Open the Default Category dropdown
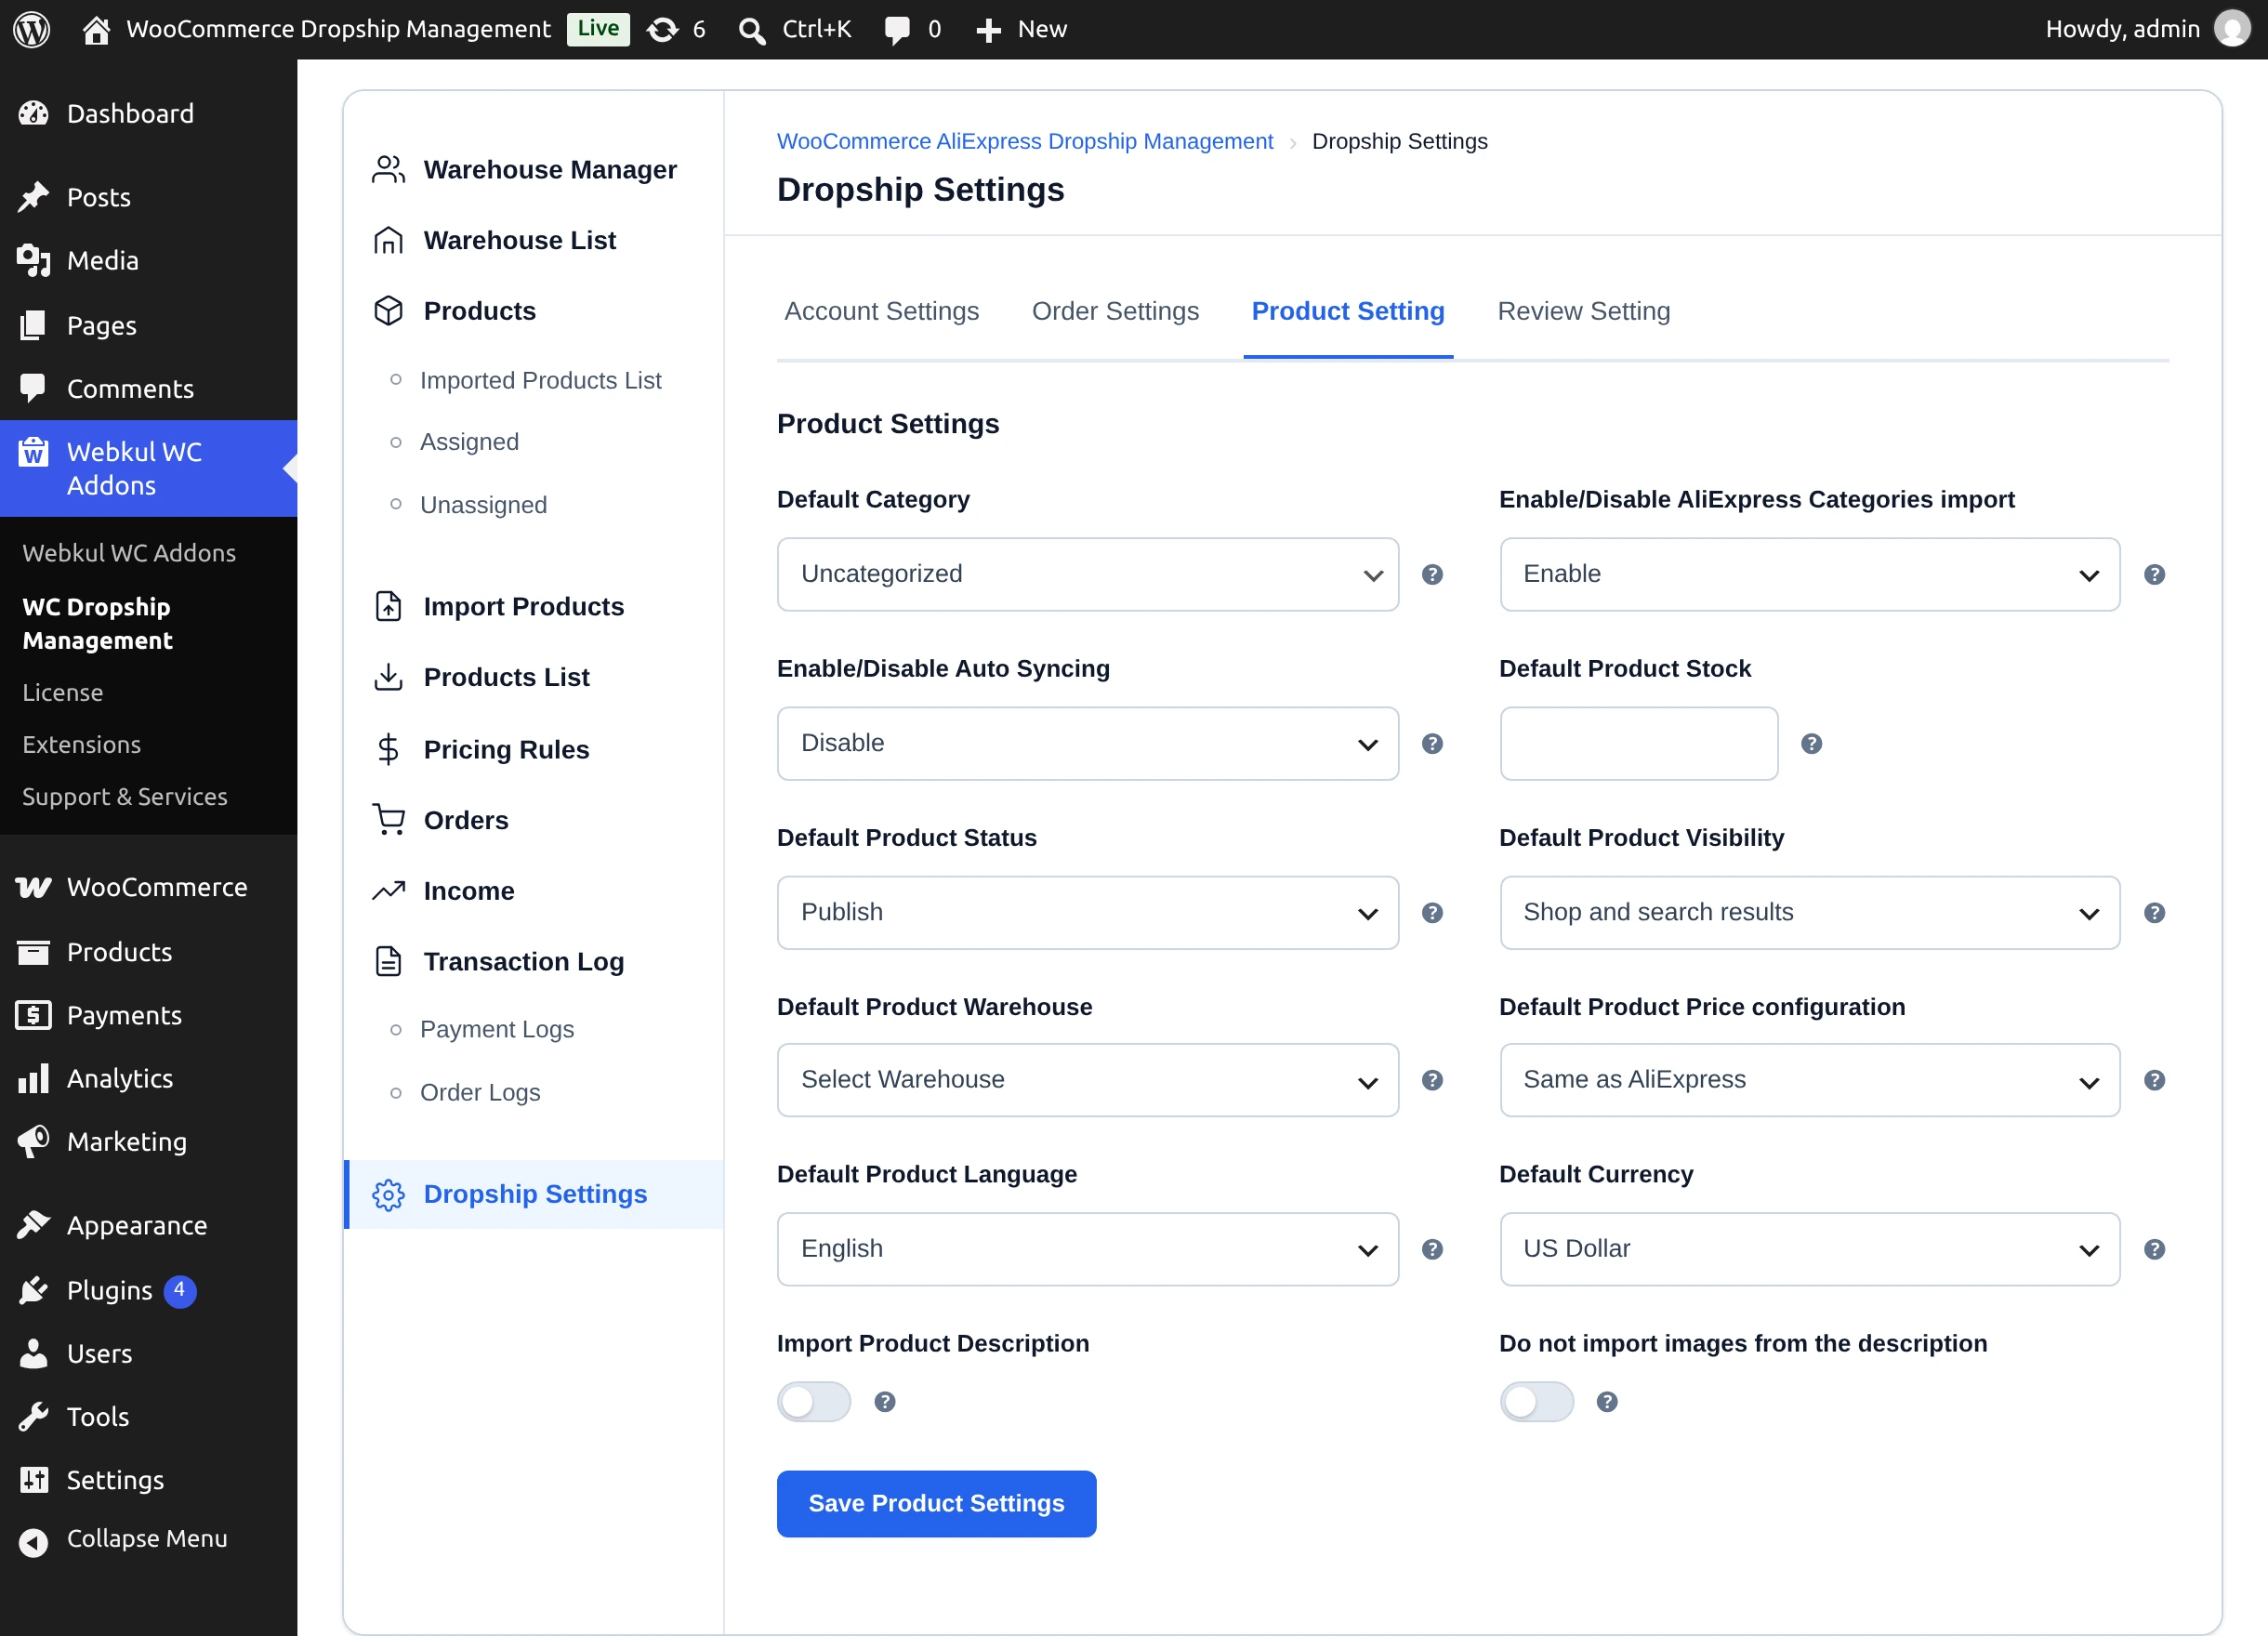 click(1087, 574)
